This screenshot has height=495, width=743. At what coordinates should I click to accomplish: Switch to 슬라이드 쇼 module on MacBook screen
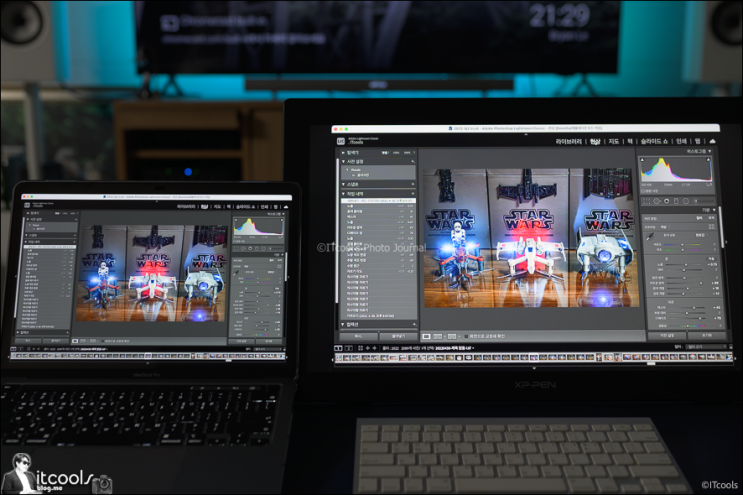pyautogui.click(x=245, y=207)
